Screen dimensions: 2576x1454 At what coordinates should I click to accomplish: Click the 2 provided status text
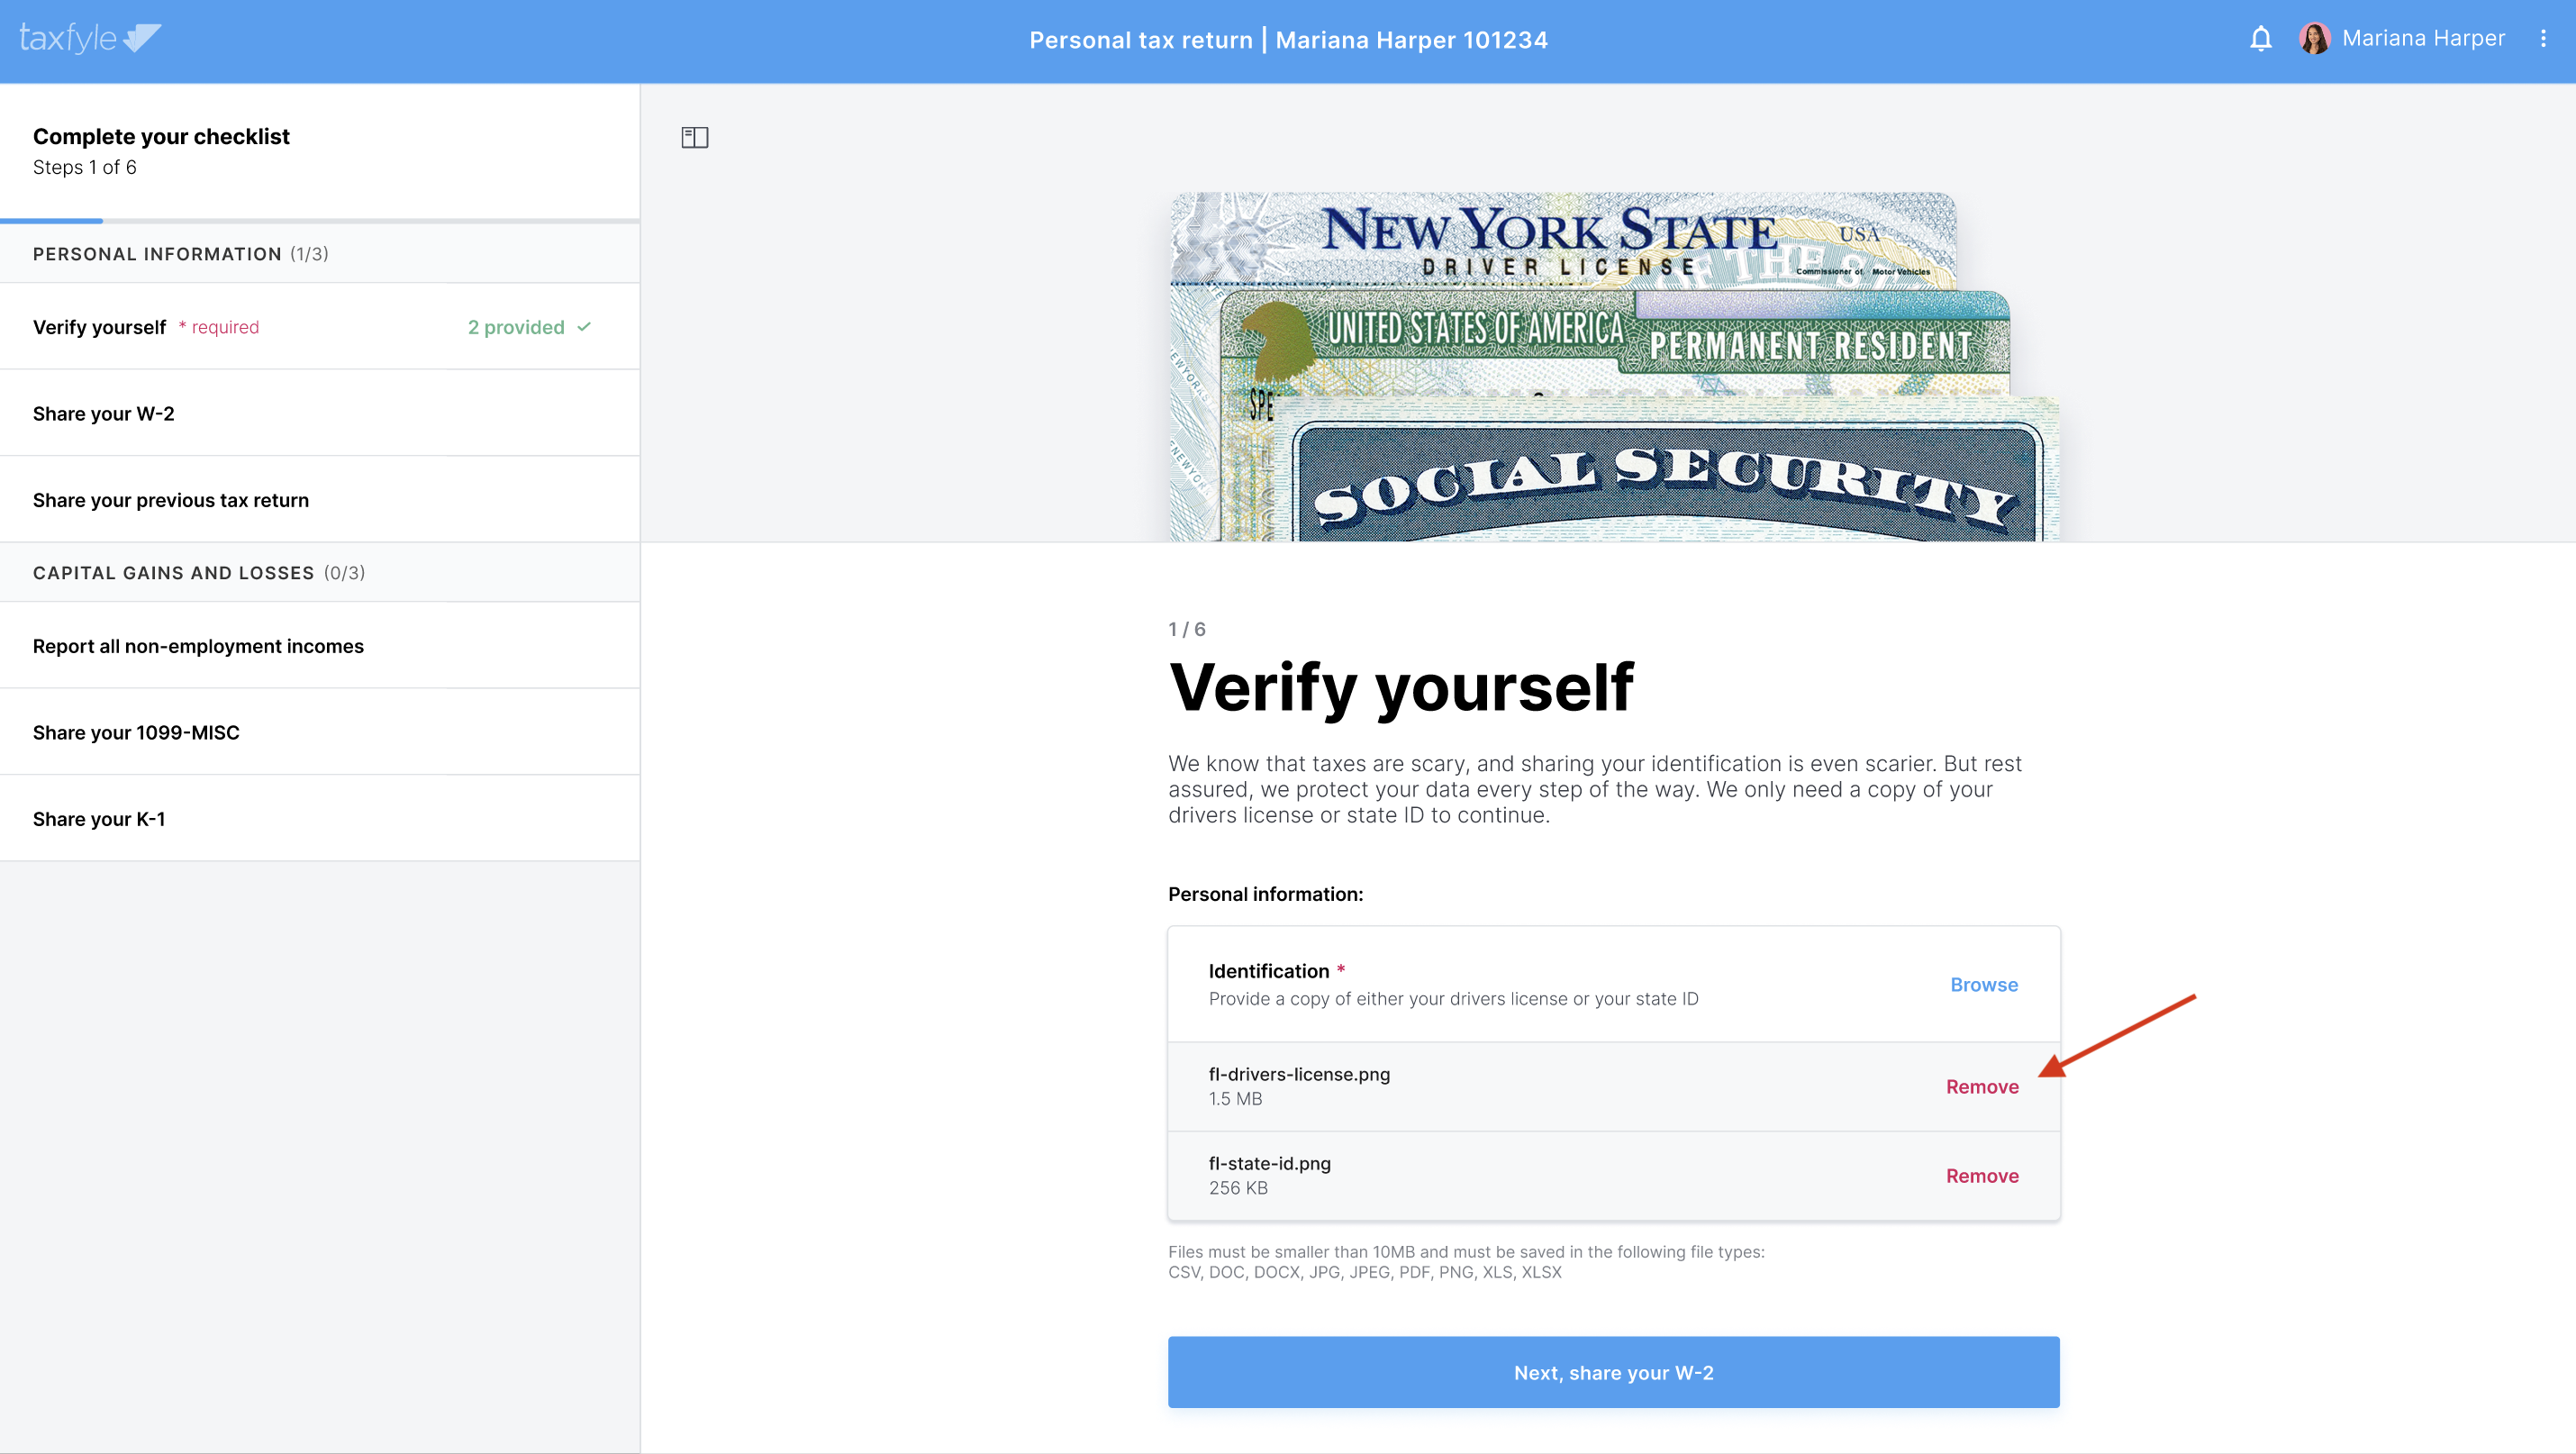pyautogui.click(x=516, y=327)
